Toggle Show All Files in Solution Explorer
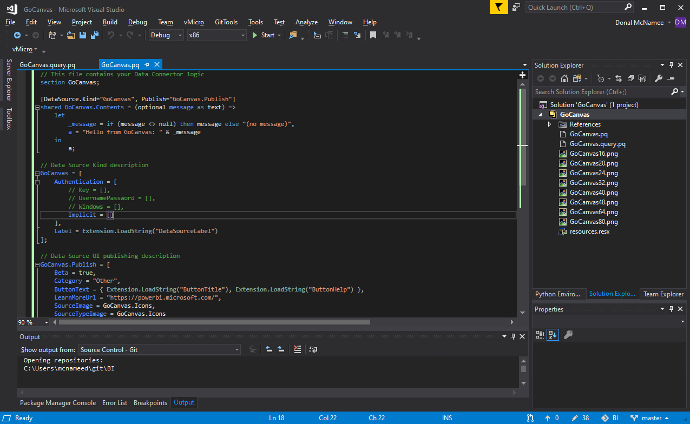 [x=642, y=79]
